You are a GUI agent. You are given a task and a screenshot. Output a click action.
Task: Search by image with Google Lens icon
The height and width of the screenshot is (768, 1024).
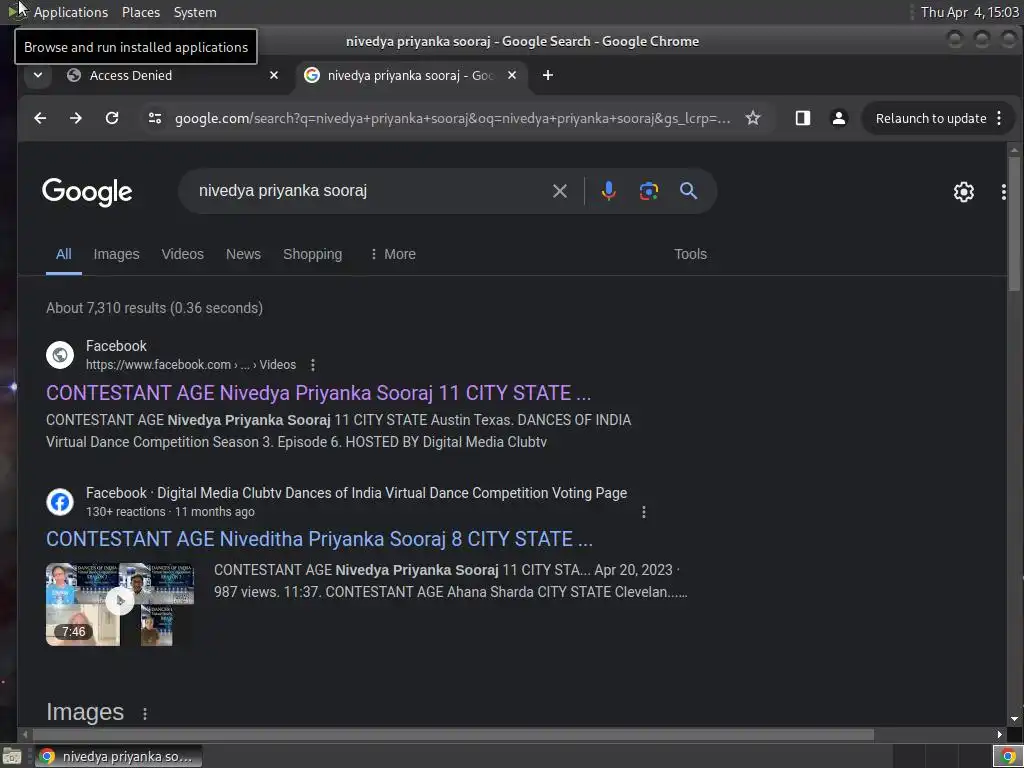tap(648, 191)
